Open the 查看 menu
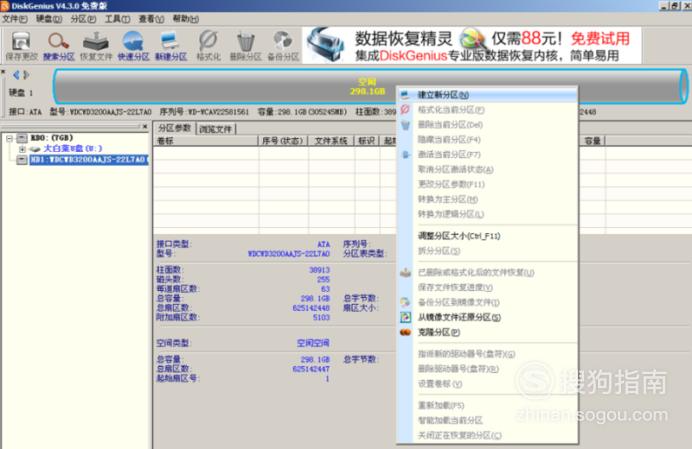The height and width of the screenshot is (449, 692). [151, 19]
